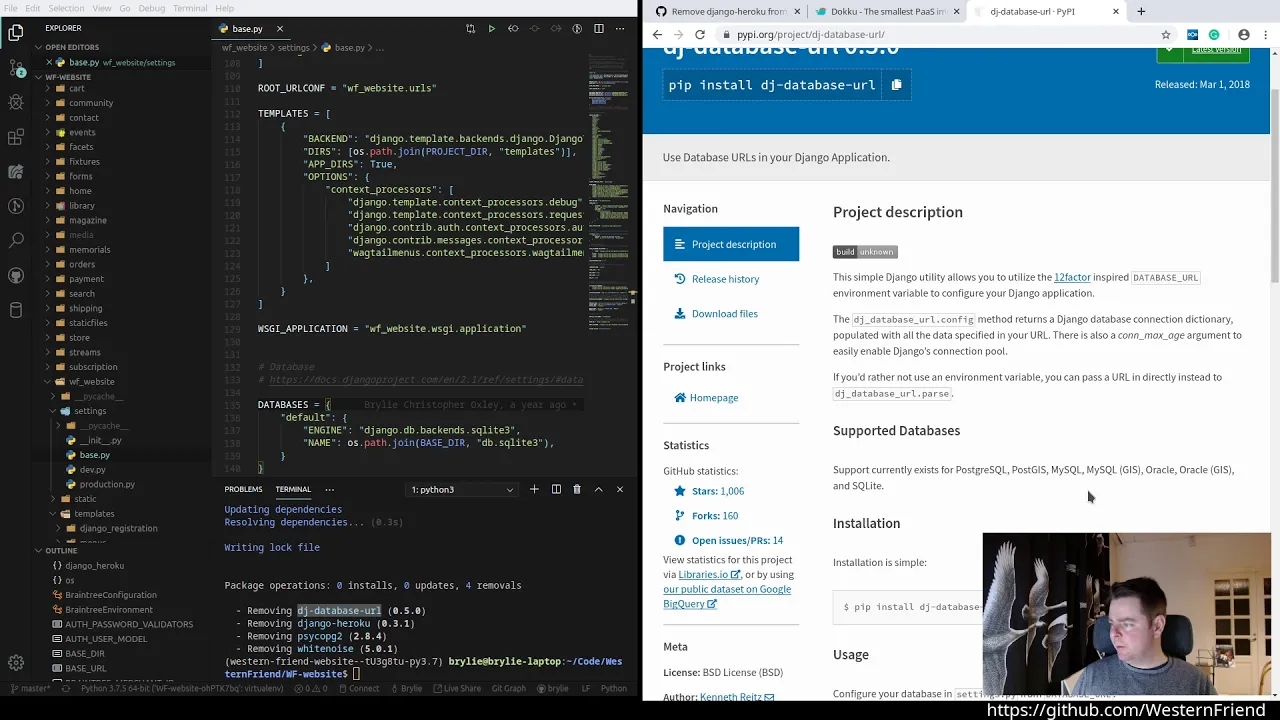
Task: Go to the previous change in the editor toolbar
Action: [x=513, y=29]
